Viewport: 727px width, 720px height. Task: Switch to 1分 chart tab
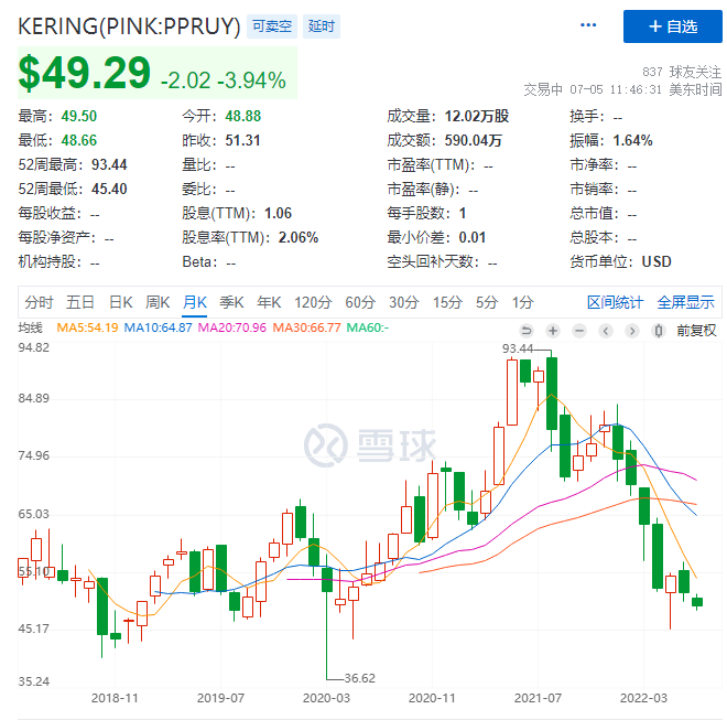[523, 302]
